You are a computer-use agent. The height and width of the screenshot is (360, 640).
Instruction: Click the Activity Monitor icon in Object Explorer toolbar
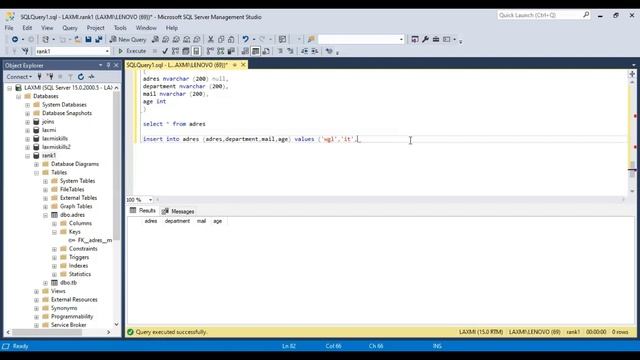(91, 77)
